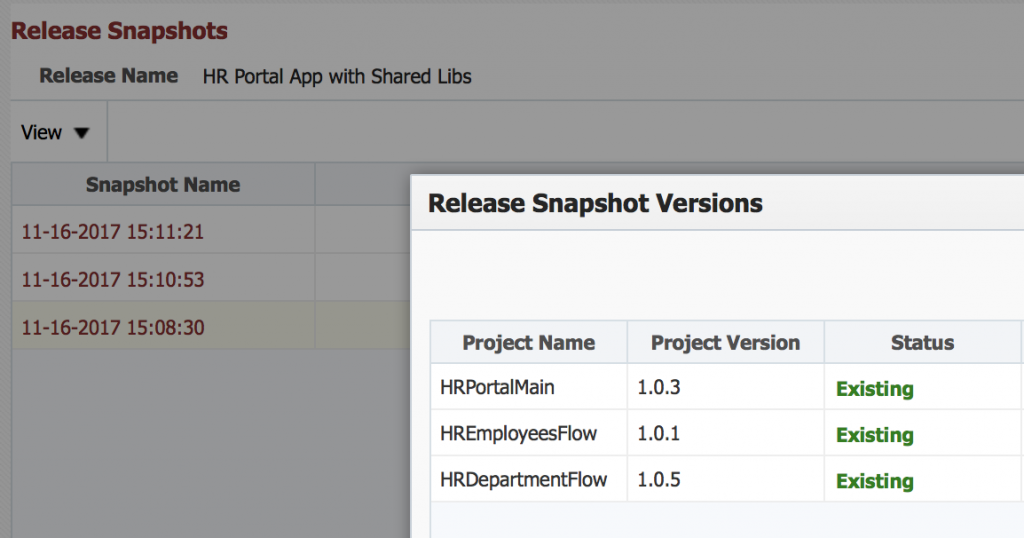This screenshot has width=1024, height=538.
Task: Click the HR Portal App release name
Action: [x=337, y=76]
